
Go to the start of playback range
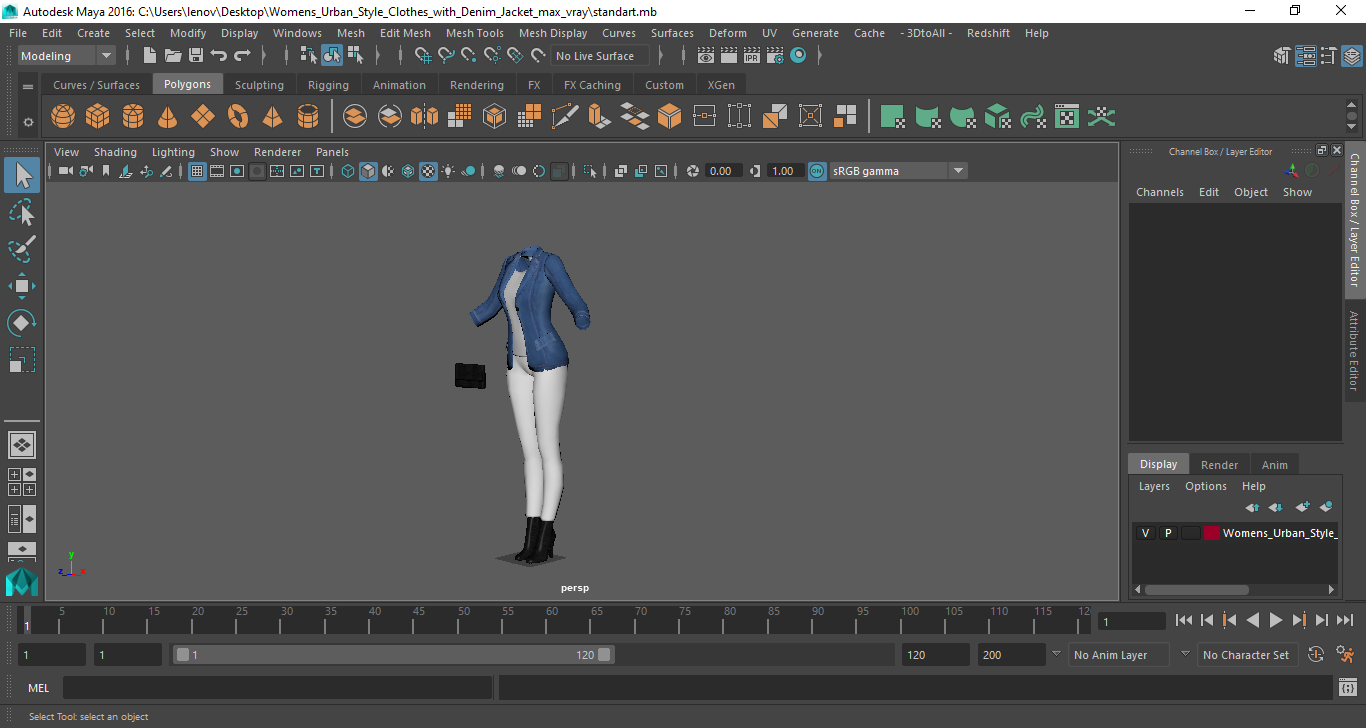click(1184, 620)
